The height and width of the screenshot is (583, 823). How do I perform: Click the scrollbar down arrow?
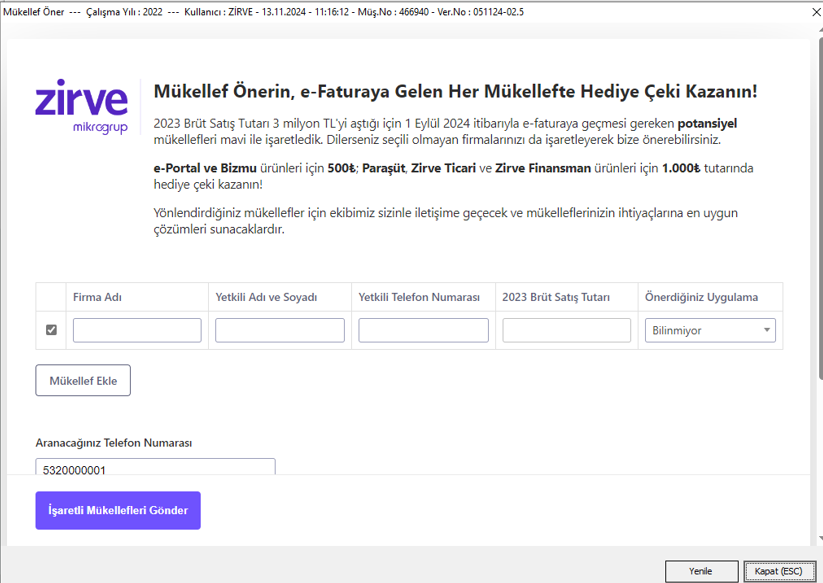tap(820, 538)
